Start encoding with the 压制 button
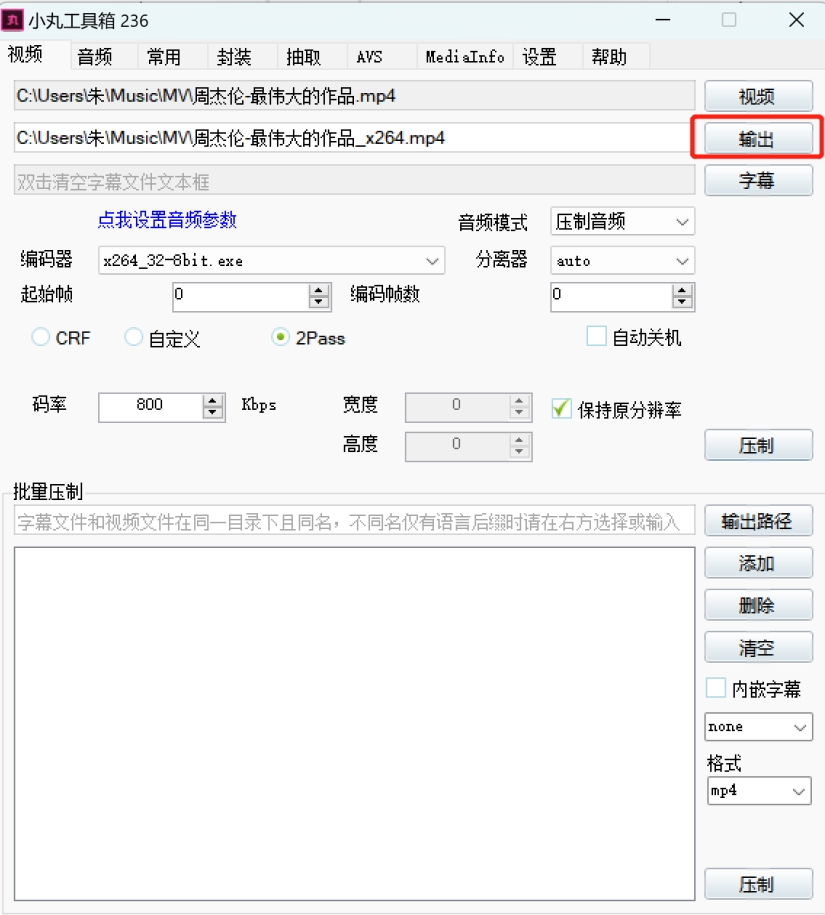Screen dimensions: 825x915 [x=758, y=445]
